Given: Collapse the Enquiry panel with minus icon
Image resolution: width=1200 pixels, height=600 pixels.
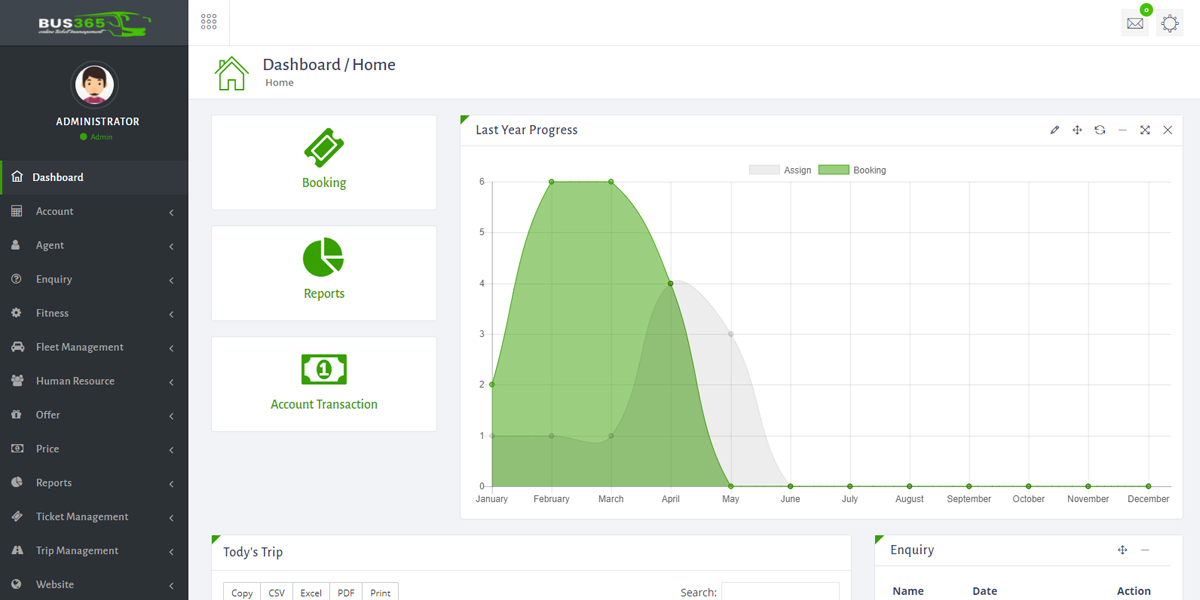Looking at the screenshot, I should [1145, 550].
